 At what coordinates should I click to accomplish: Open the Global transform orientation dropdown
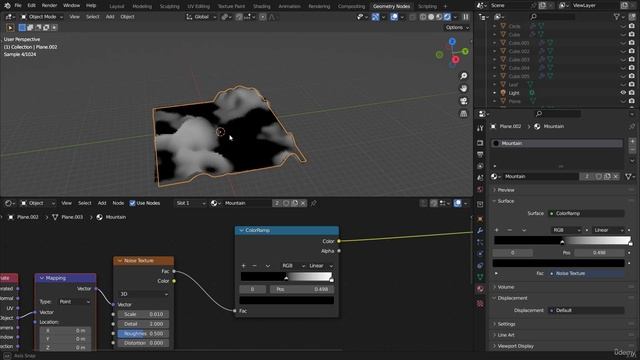pos(201,17)
